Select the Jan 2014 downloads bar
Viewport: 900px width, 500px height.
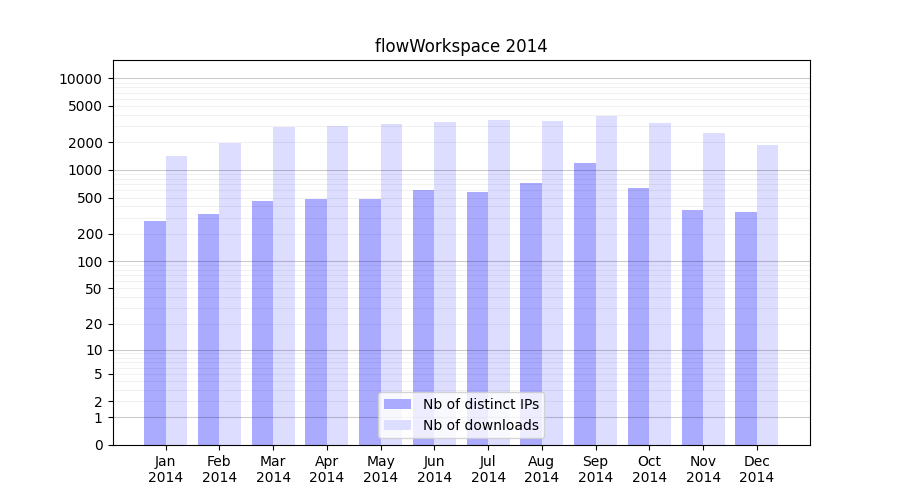point(176,300)
